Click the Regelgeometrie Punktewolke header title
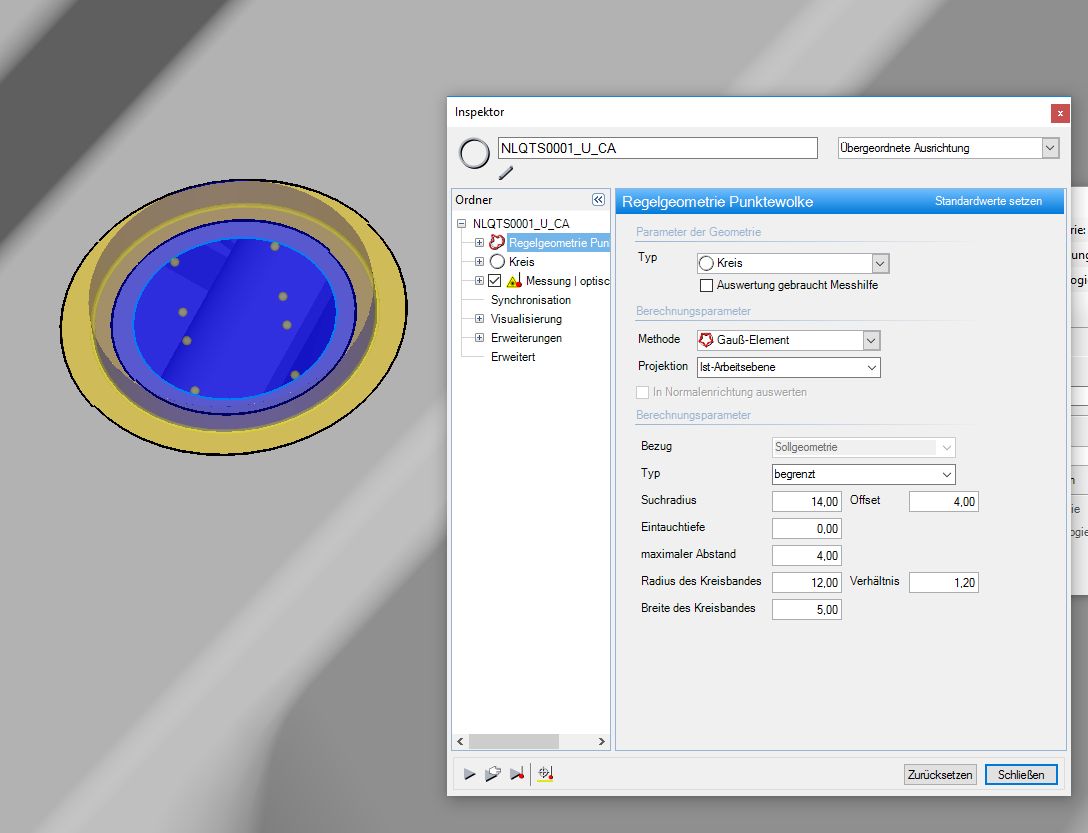The width and height of the screenshot is (1088, 833). click(717, 201)
